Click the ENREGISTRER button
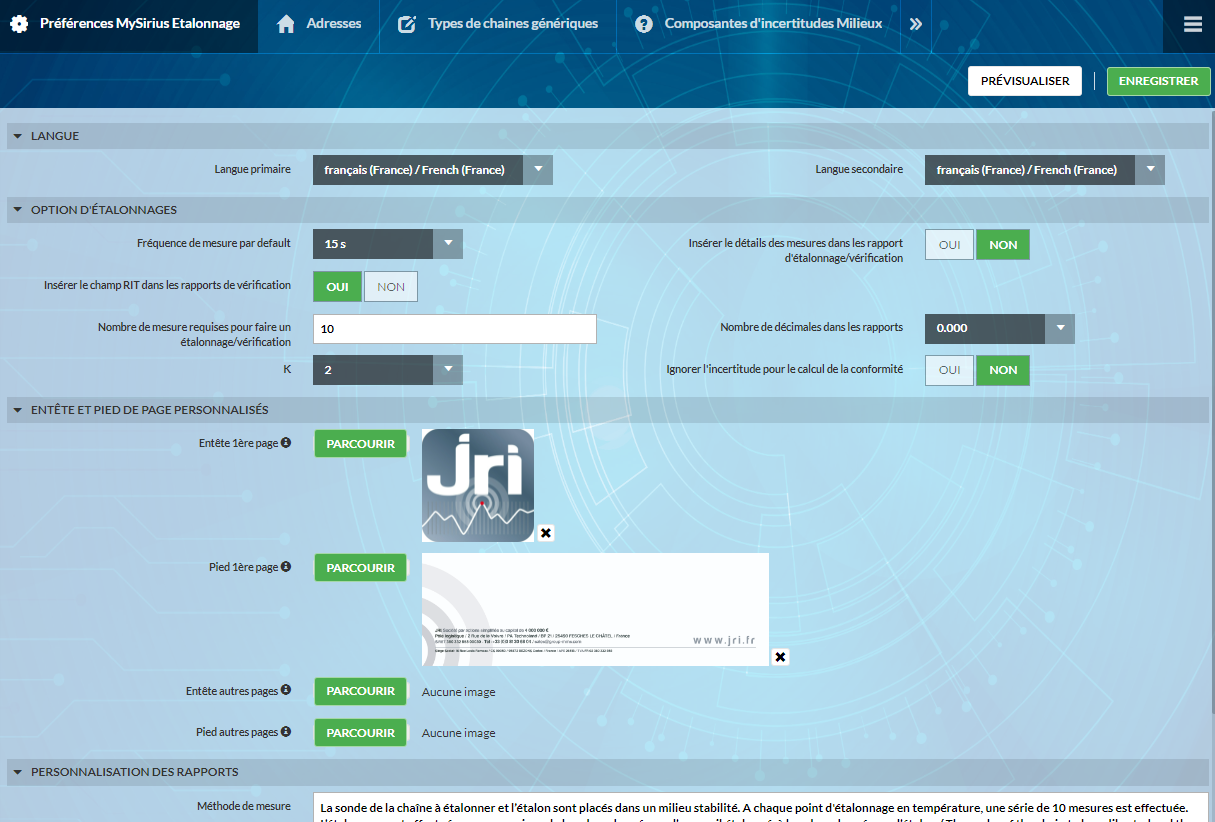The height and width of the screenshot is (822, 1215). [x=1159, y=81]
